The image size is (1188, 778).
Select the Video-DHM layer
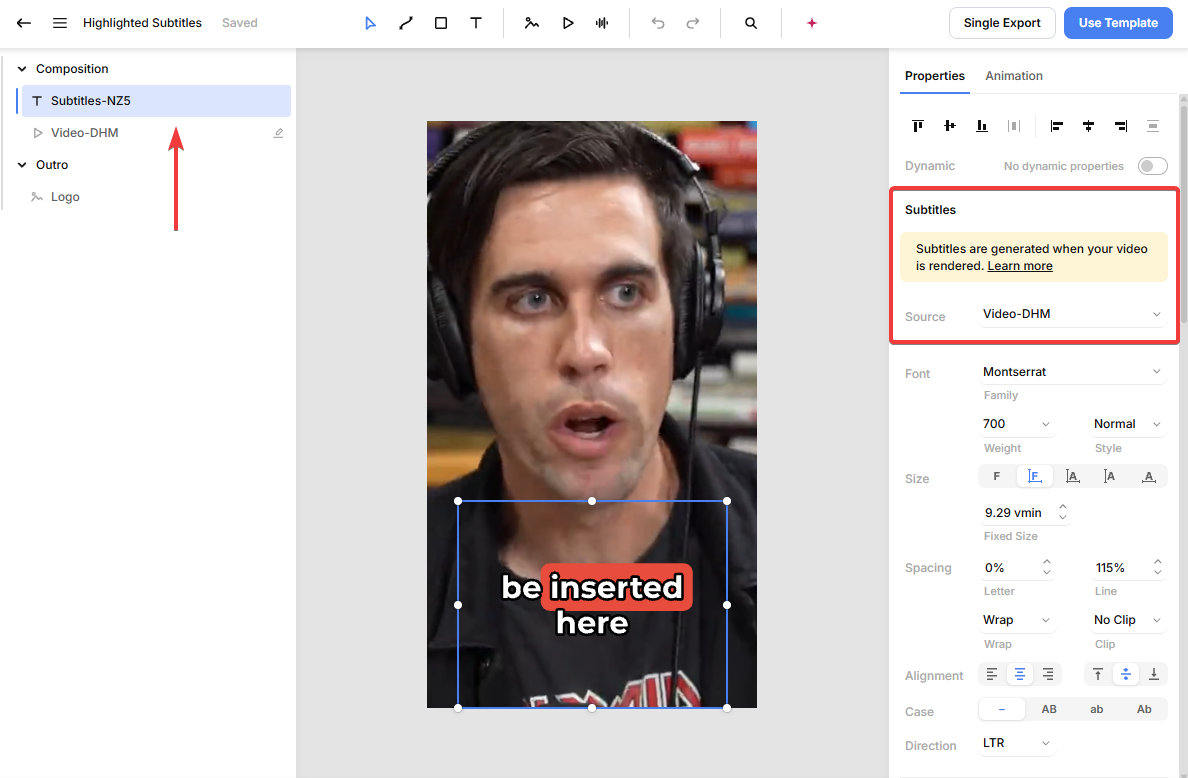click(156, 133)
